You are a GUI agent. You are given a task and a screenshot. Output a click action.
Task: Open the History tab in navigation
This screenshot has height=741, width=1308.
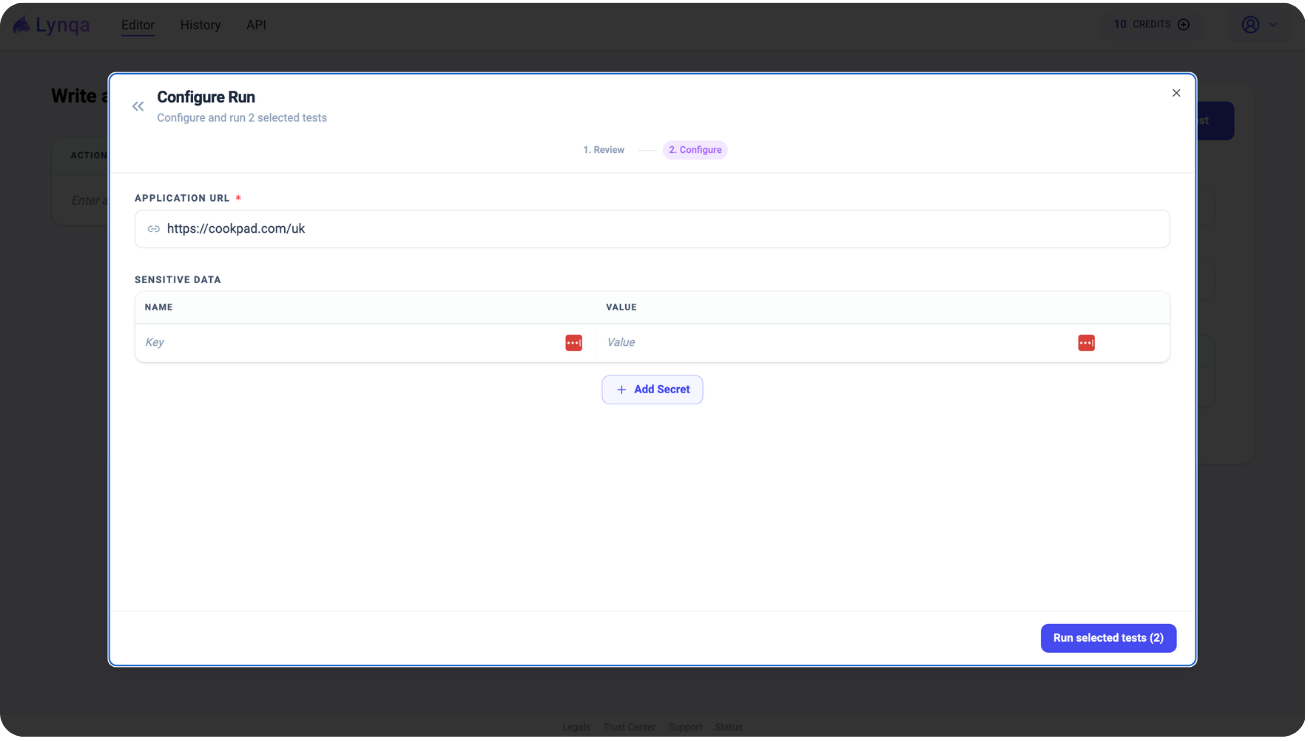coord(200,25)
